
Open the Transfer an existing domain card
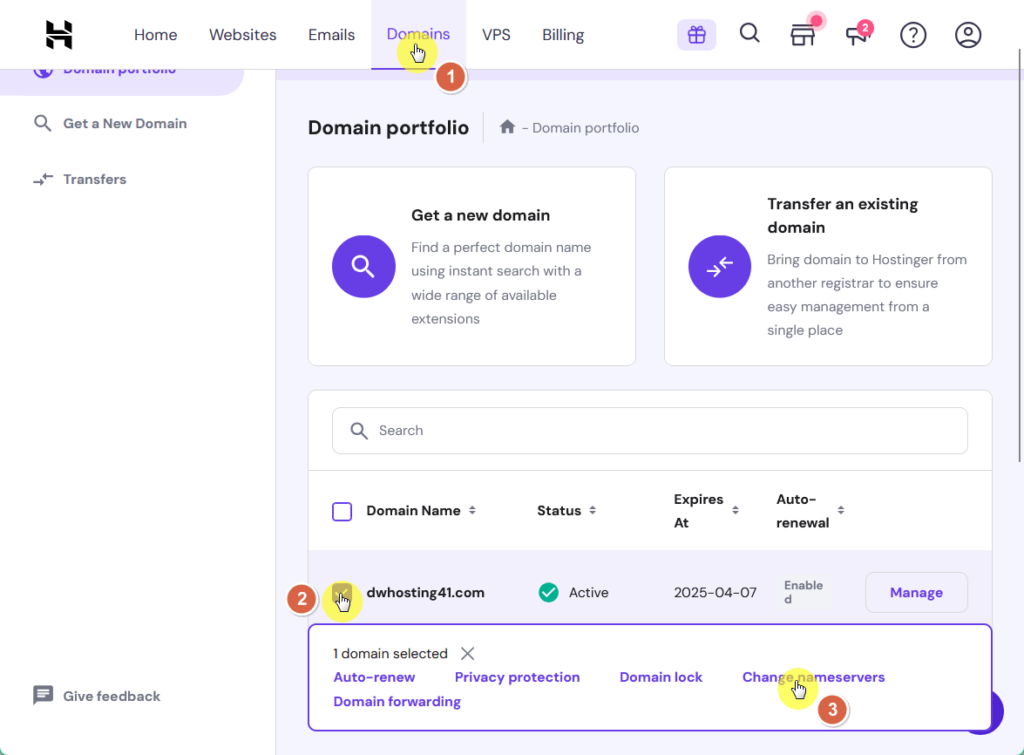coord(828,266)
